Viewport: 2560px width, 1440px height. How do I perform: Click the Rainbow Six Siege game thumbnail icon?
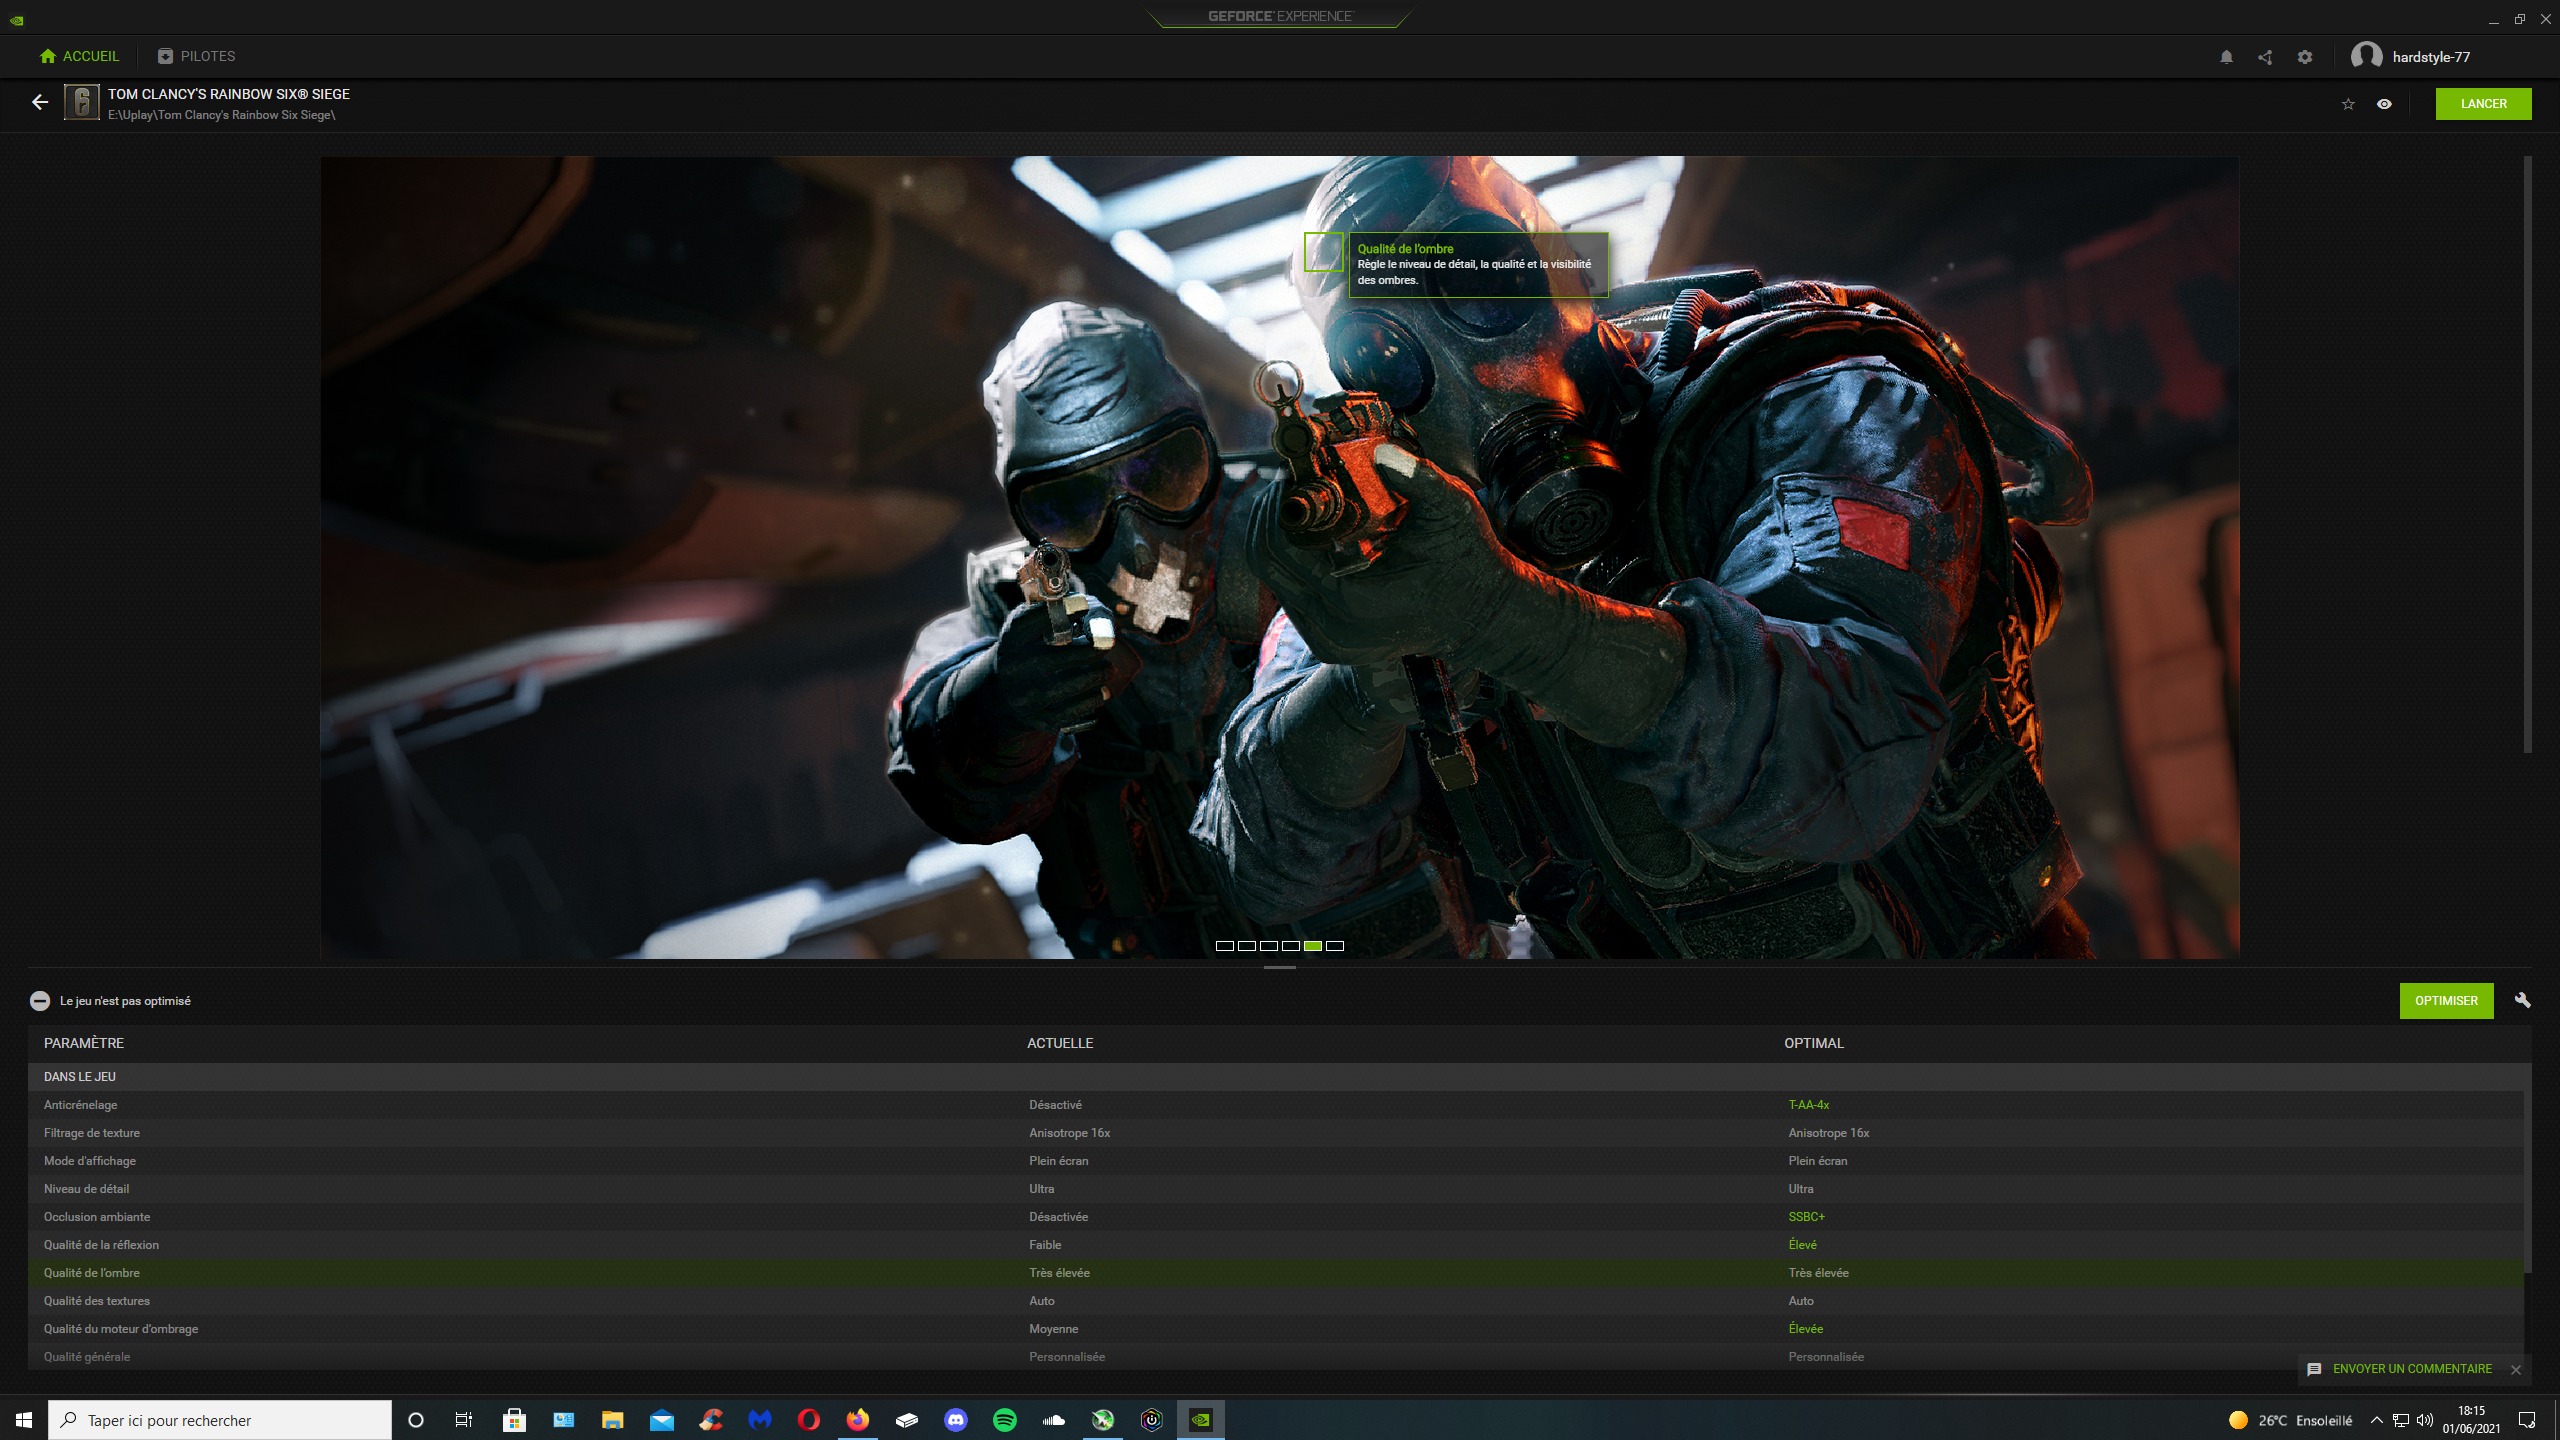(82, 102)
